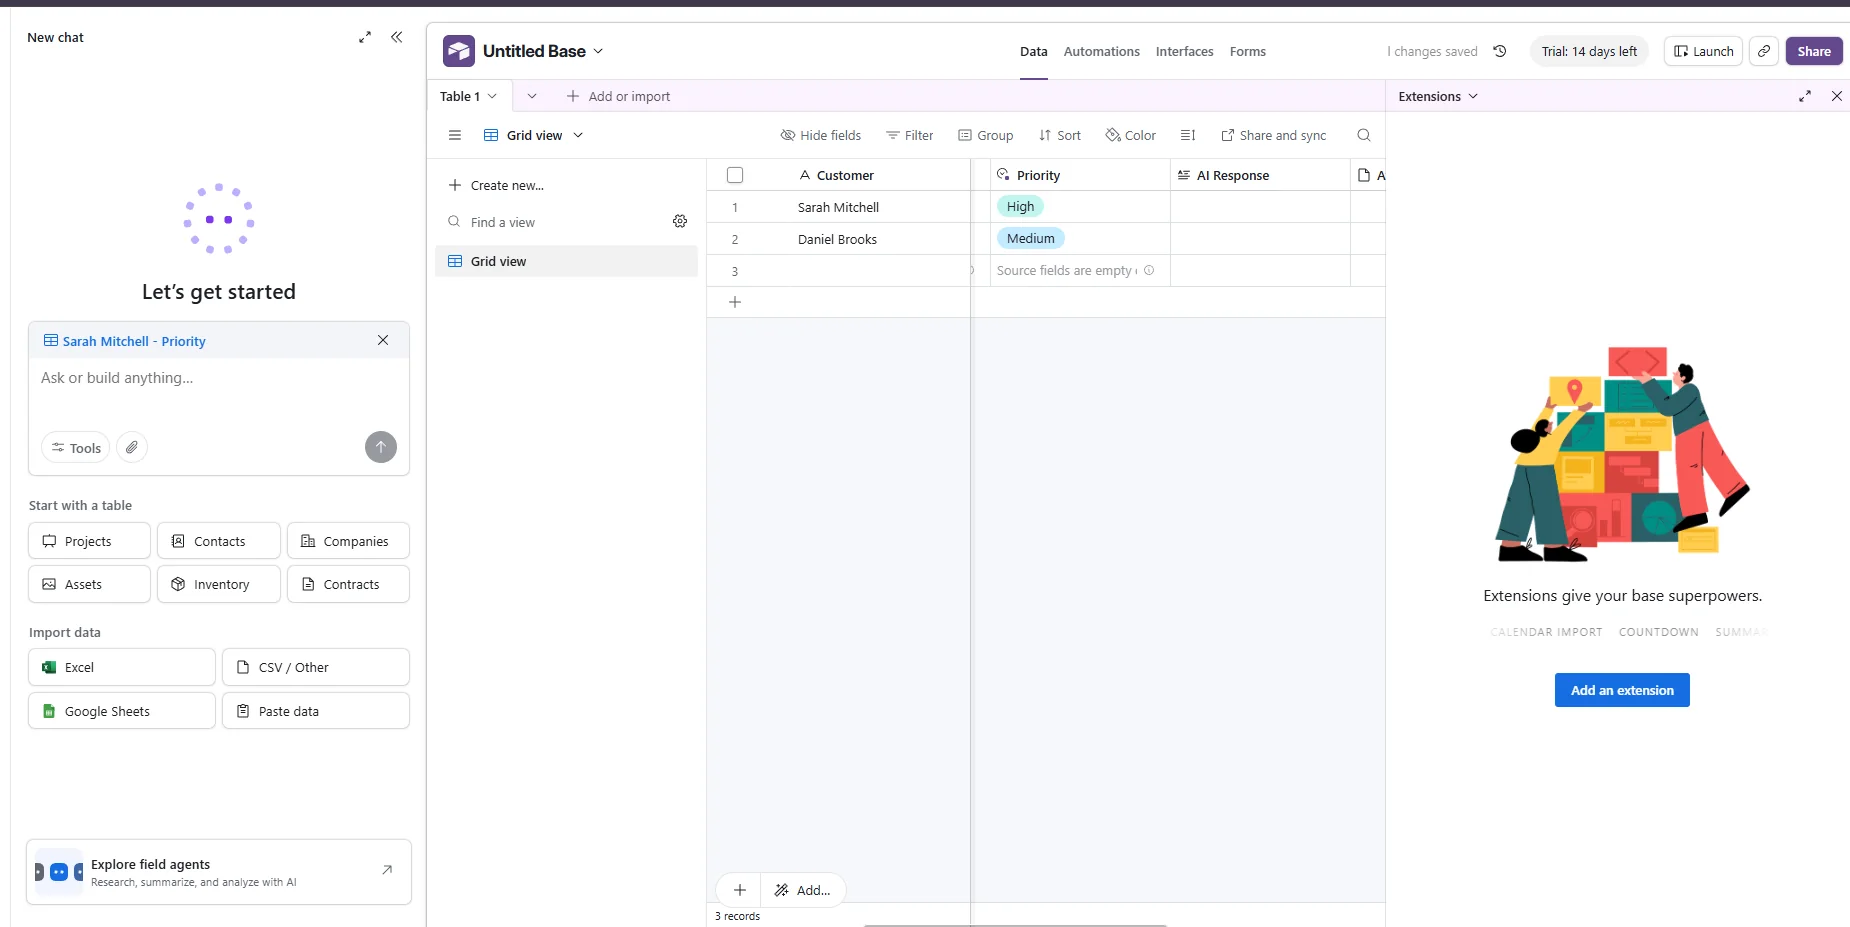Screen dimensions: 1850x927
Task: Toggle the select all records checkbox
Action: click(735, 175)
